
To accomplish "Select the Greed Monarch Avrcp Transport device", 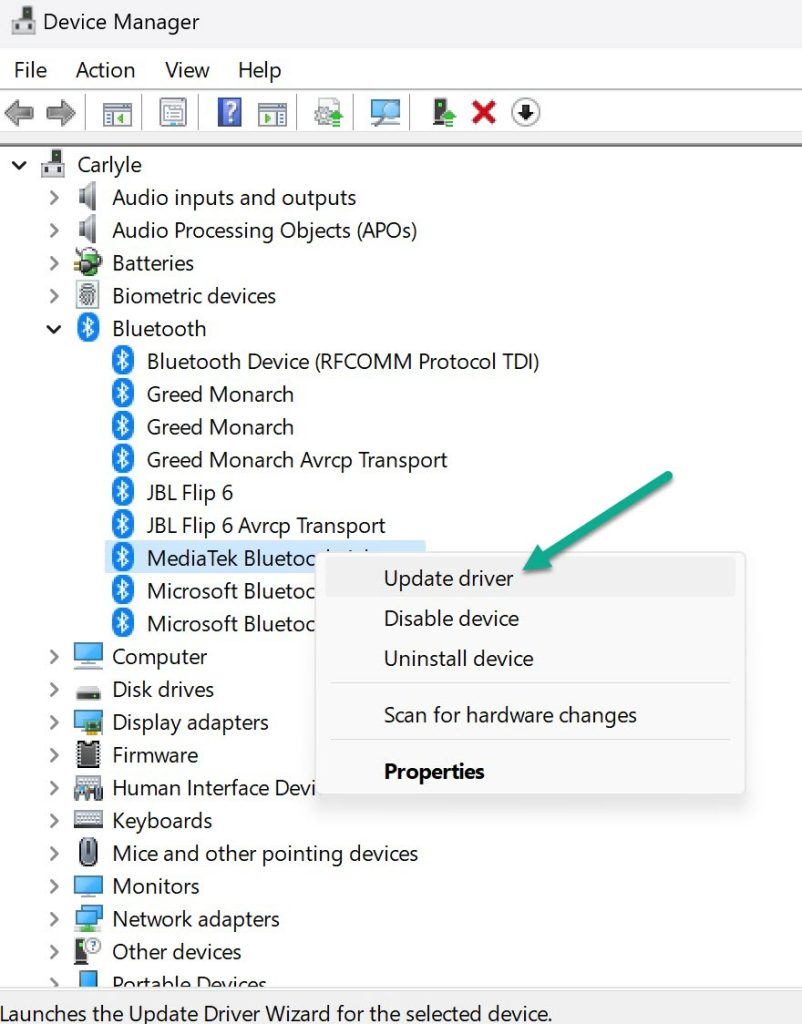I will [295, 460].
